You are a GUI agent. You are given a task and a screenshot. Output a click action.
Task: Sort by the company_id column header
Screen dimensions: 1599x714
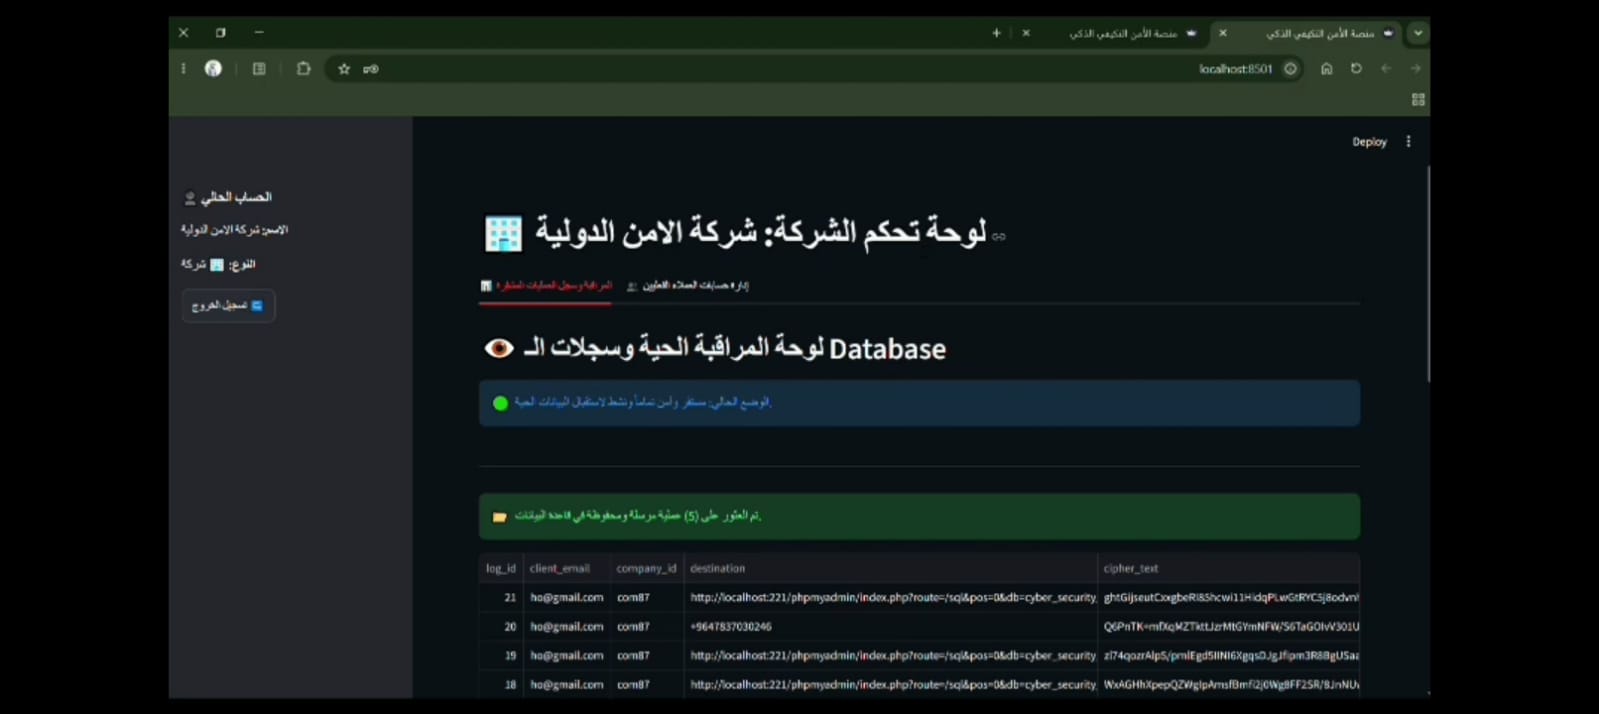646,568
